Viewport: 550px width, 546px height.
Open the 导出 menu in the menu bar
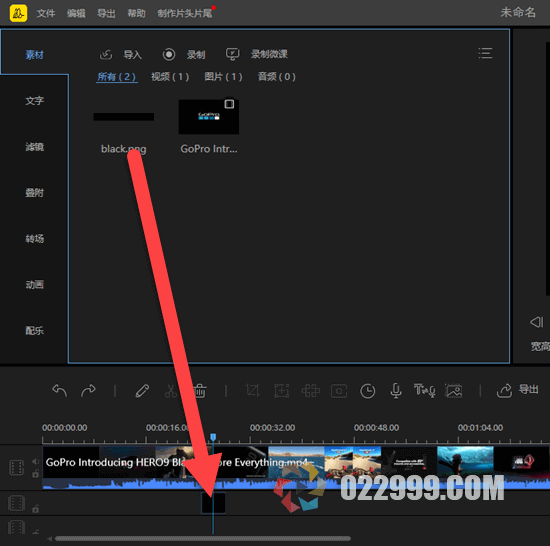(x=106, y=14)
